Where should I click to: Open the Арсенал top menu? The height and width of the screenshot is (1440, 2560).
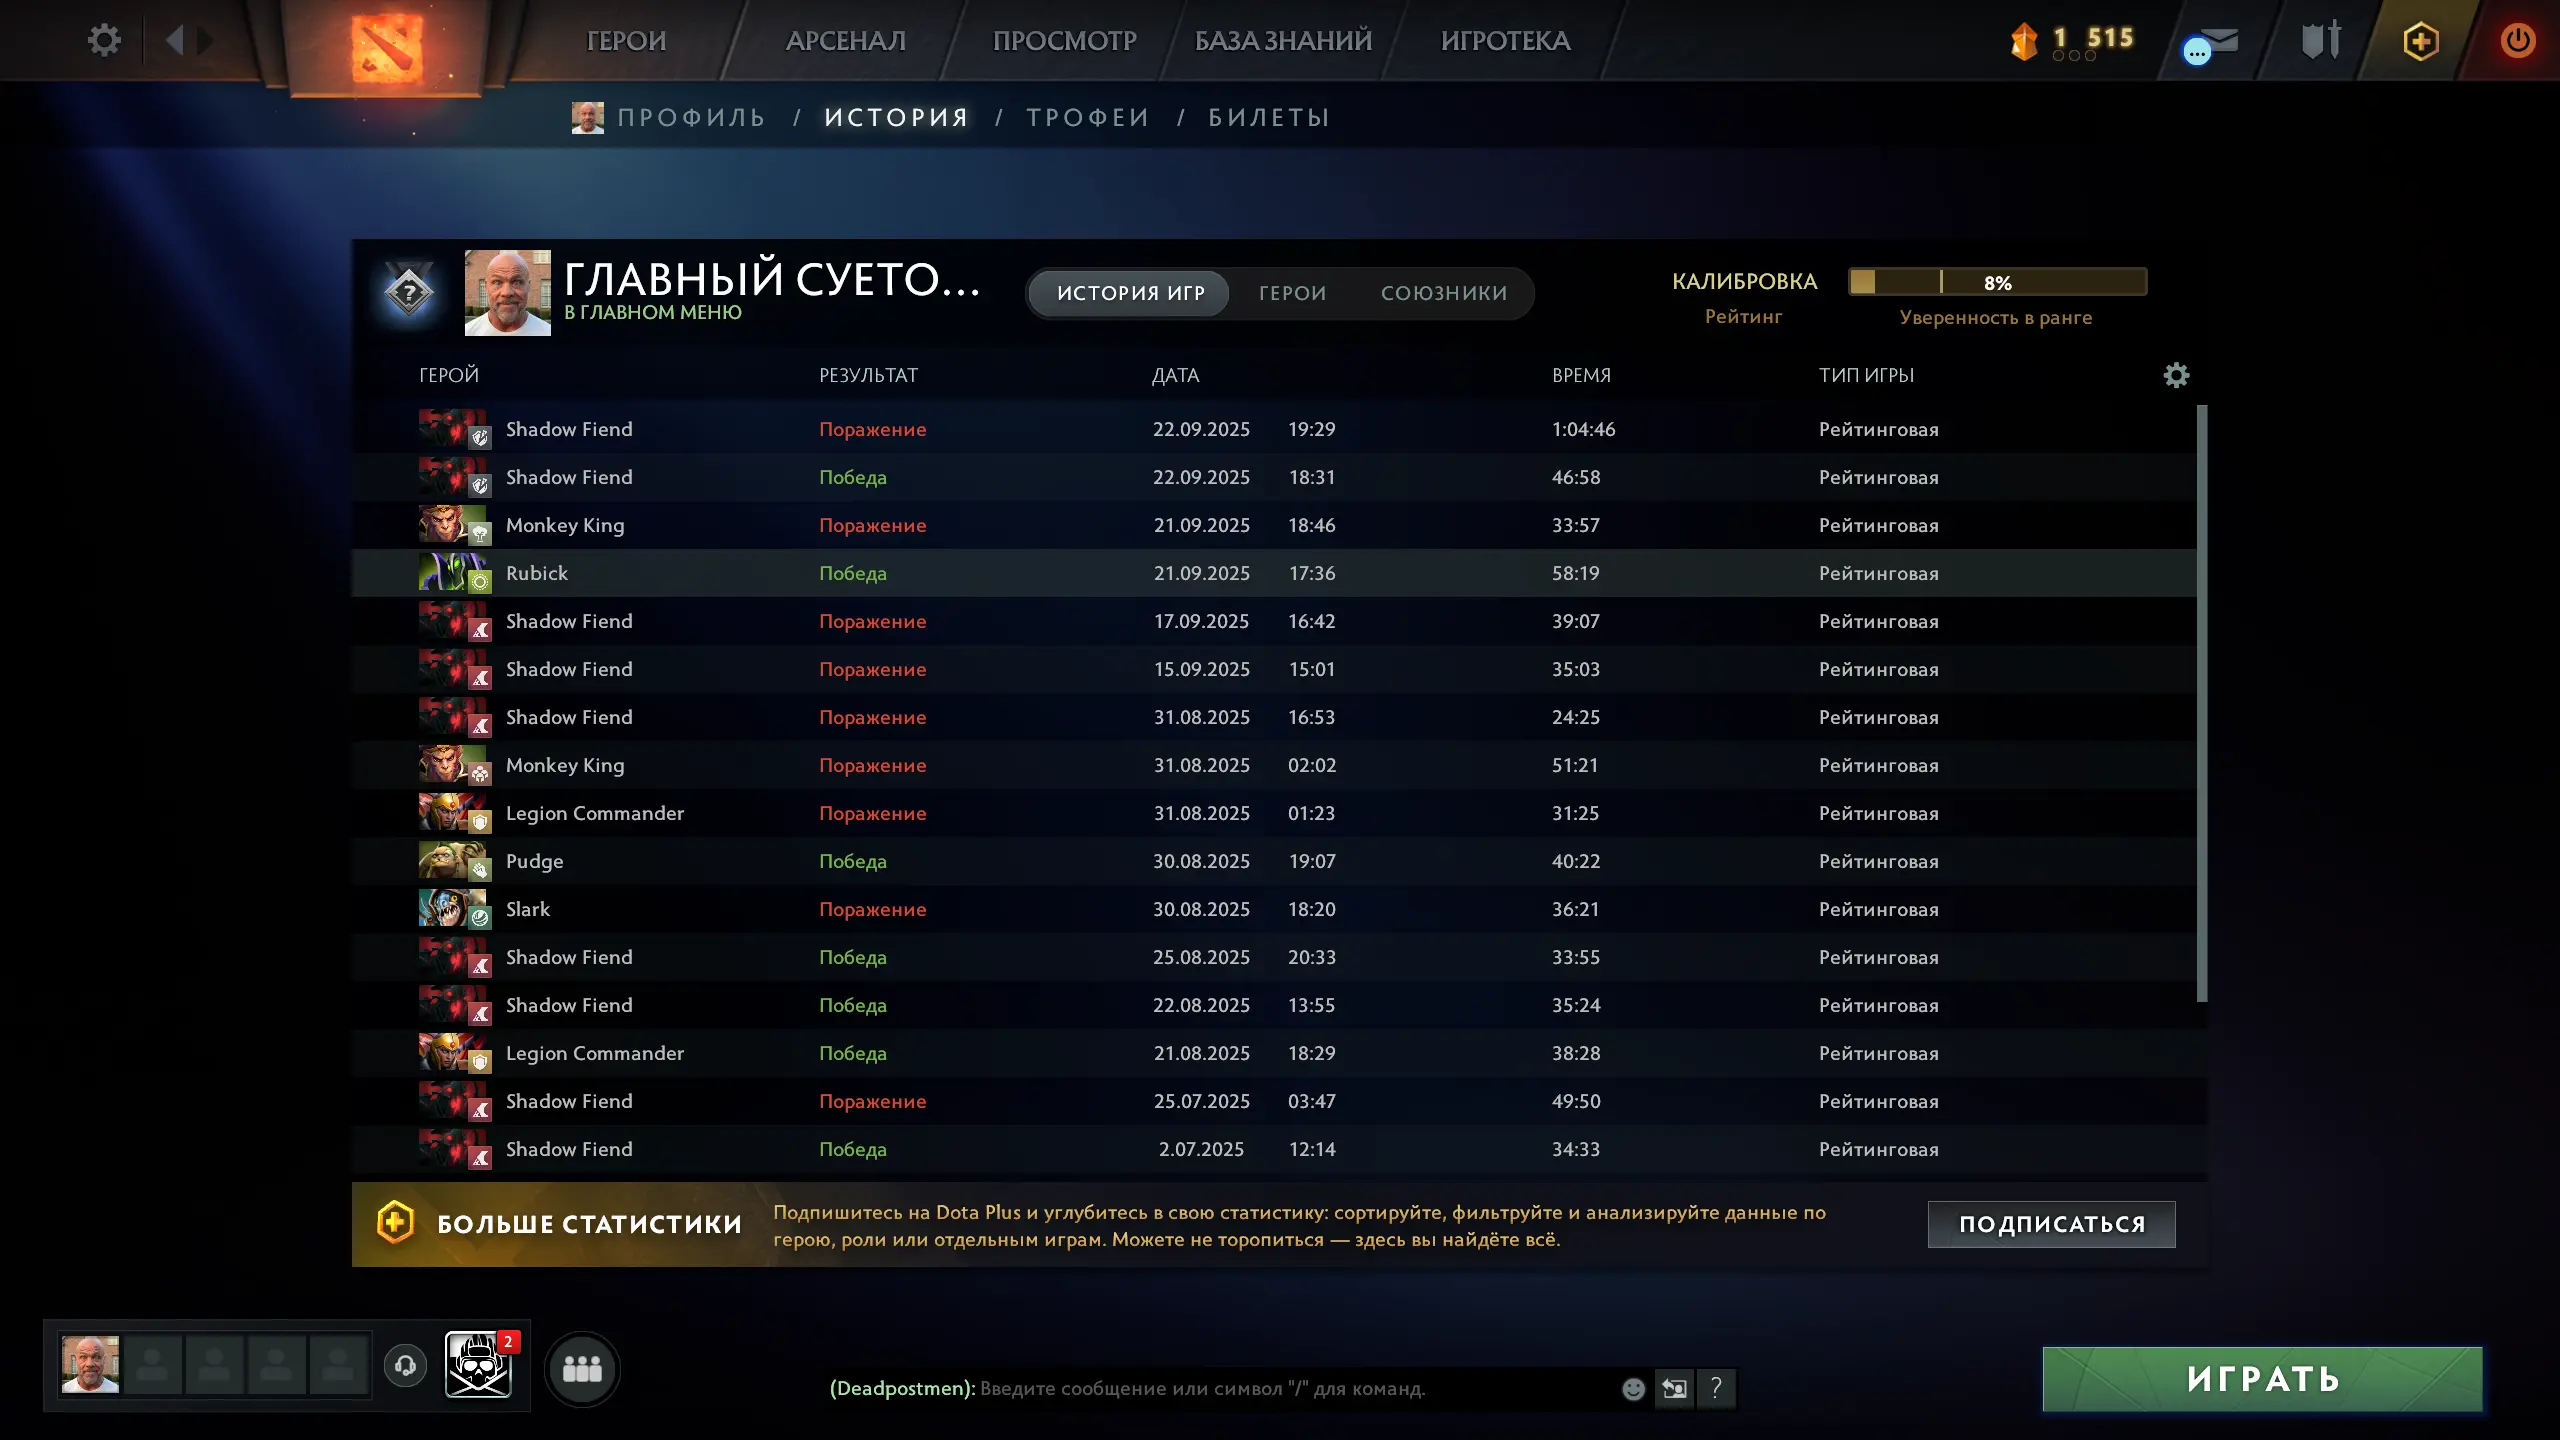click(846, 41)
